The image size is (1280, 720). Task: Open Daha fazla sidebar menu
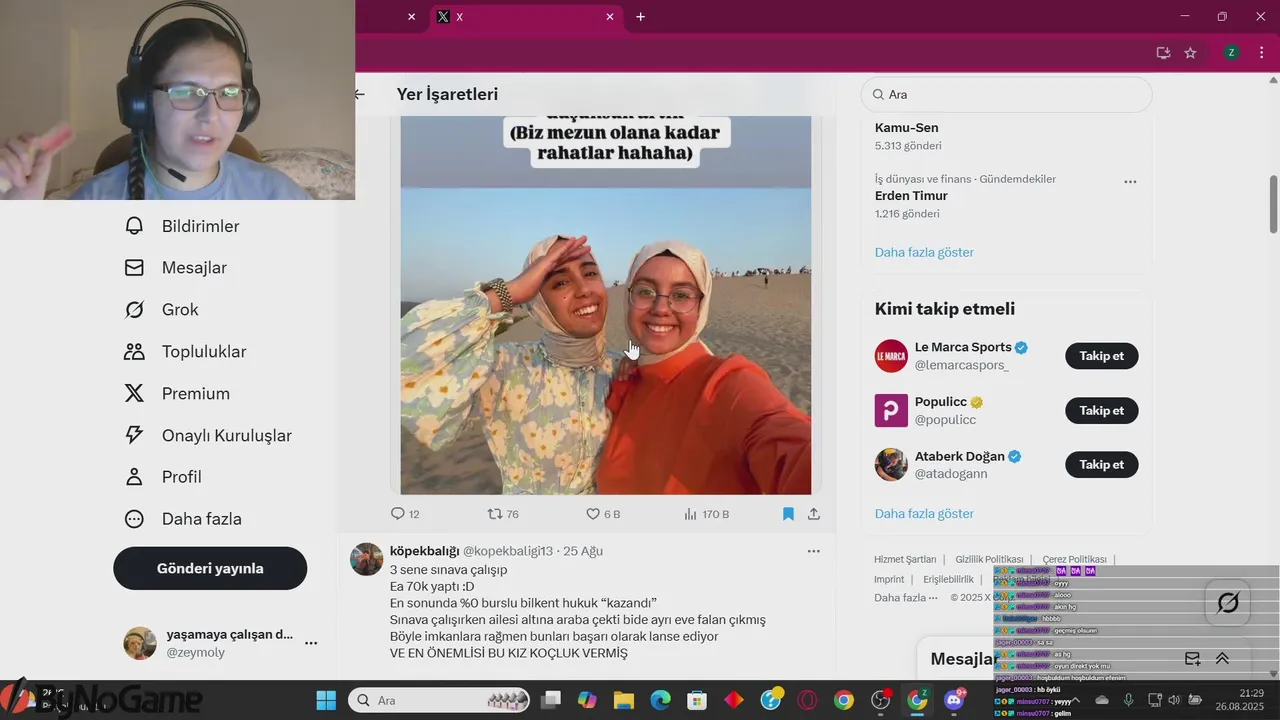click(182, 519)
